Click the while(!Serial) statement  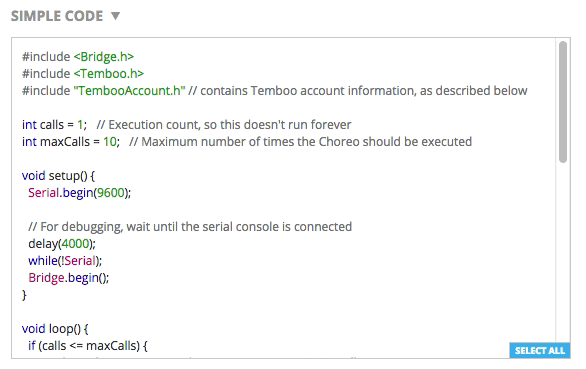click(x=65, y=261)
